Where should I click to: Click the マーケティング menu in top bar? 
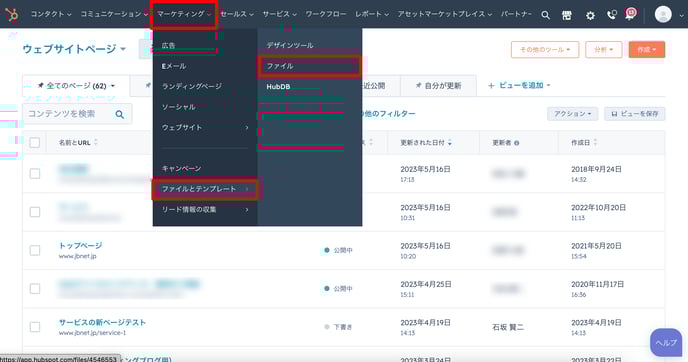184,14
